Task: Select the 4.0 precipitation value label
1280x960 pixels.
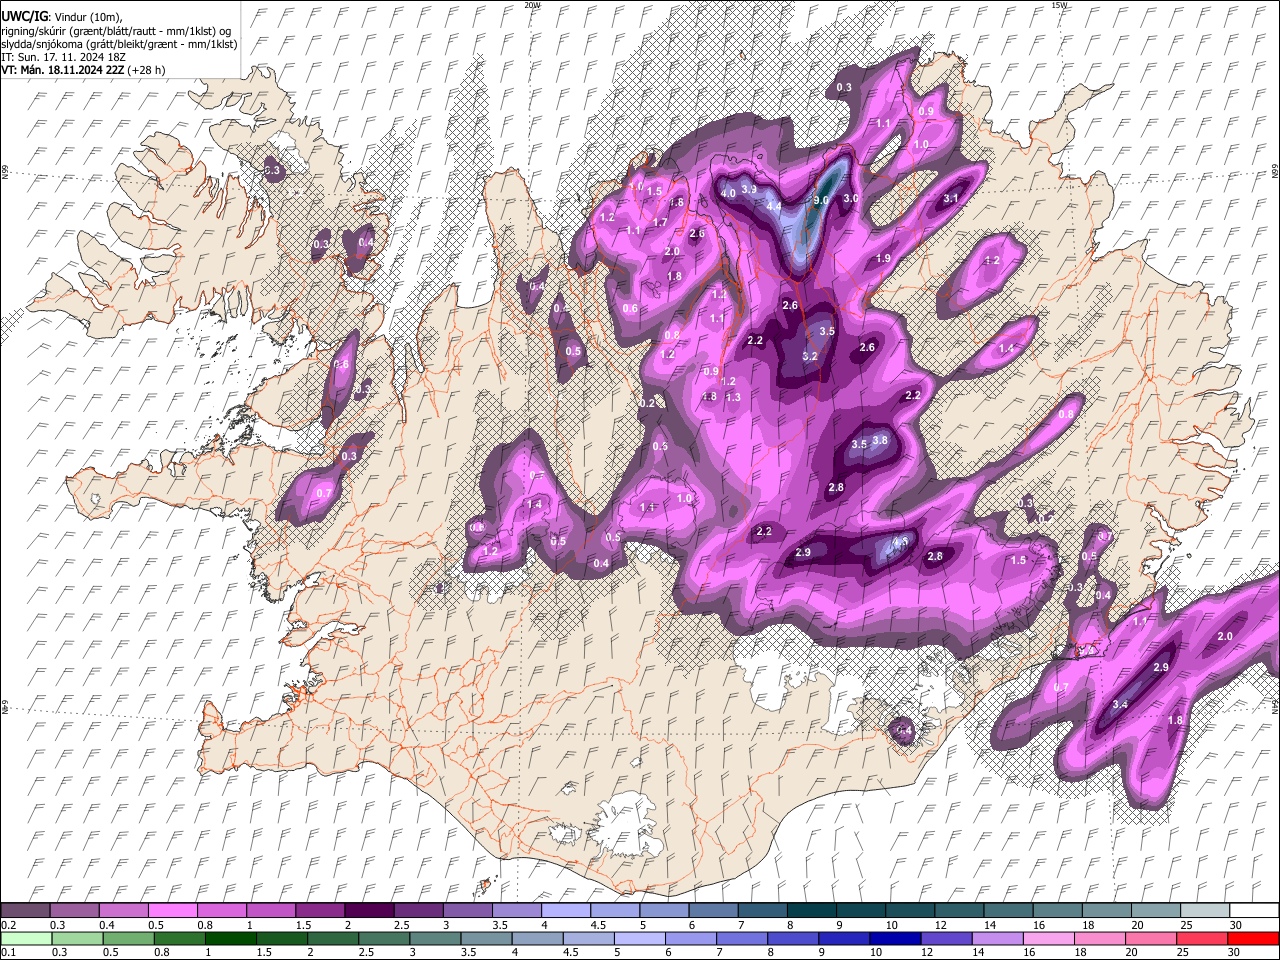Action: 728,192
